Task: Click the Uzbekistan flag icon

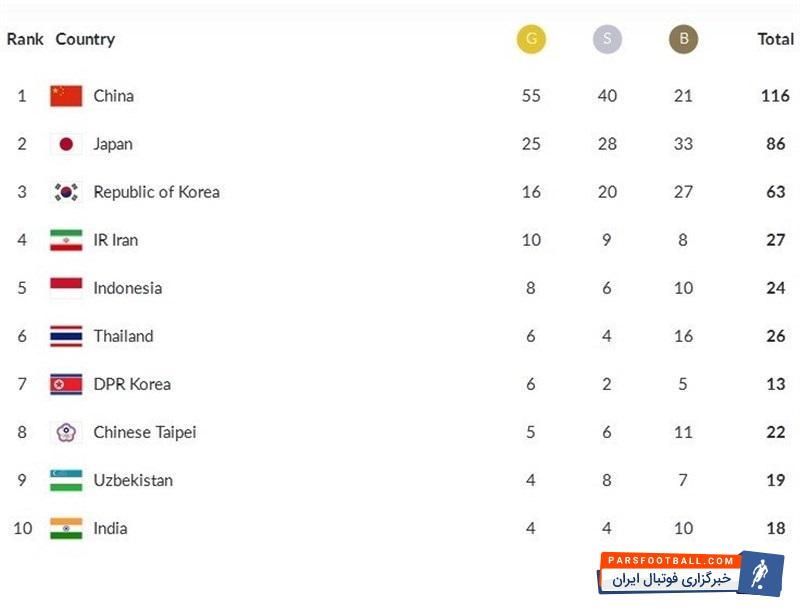Action: [x=66, y=480]
